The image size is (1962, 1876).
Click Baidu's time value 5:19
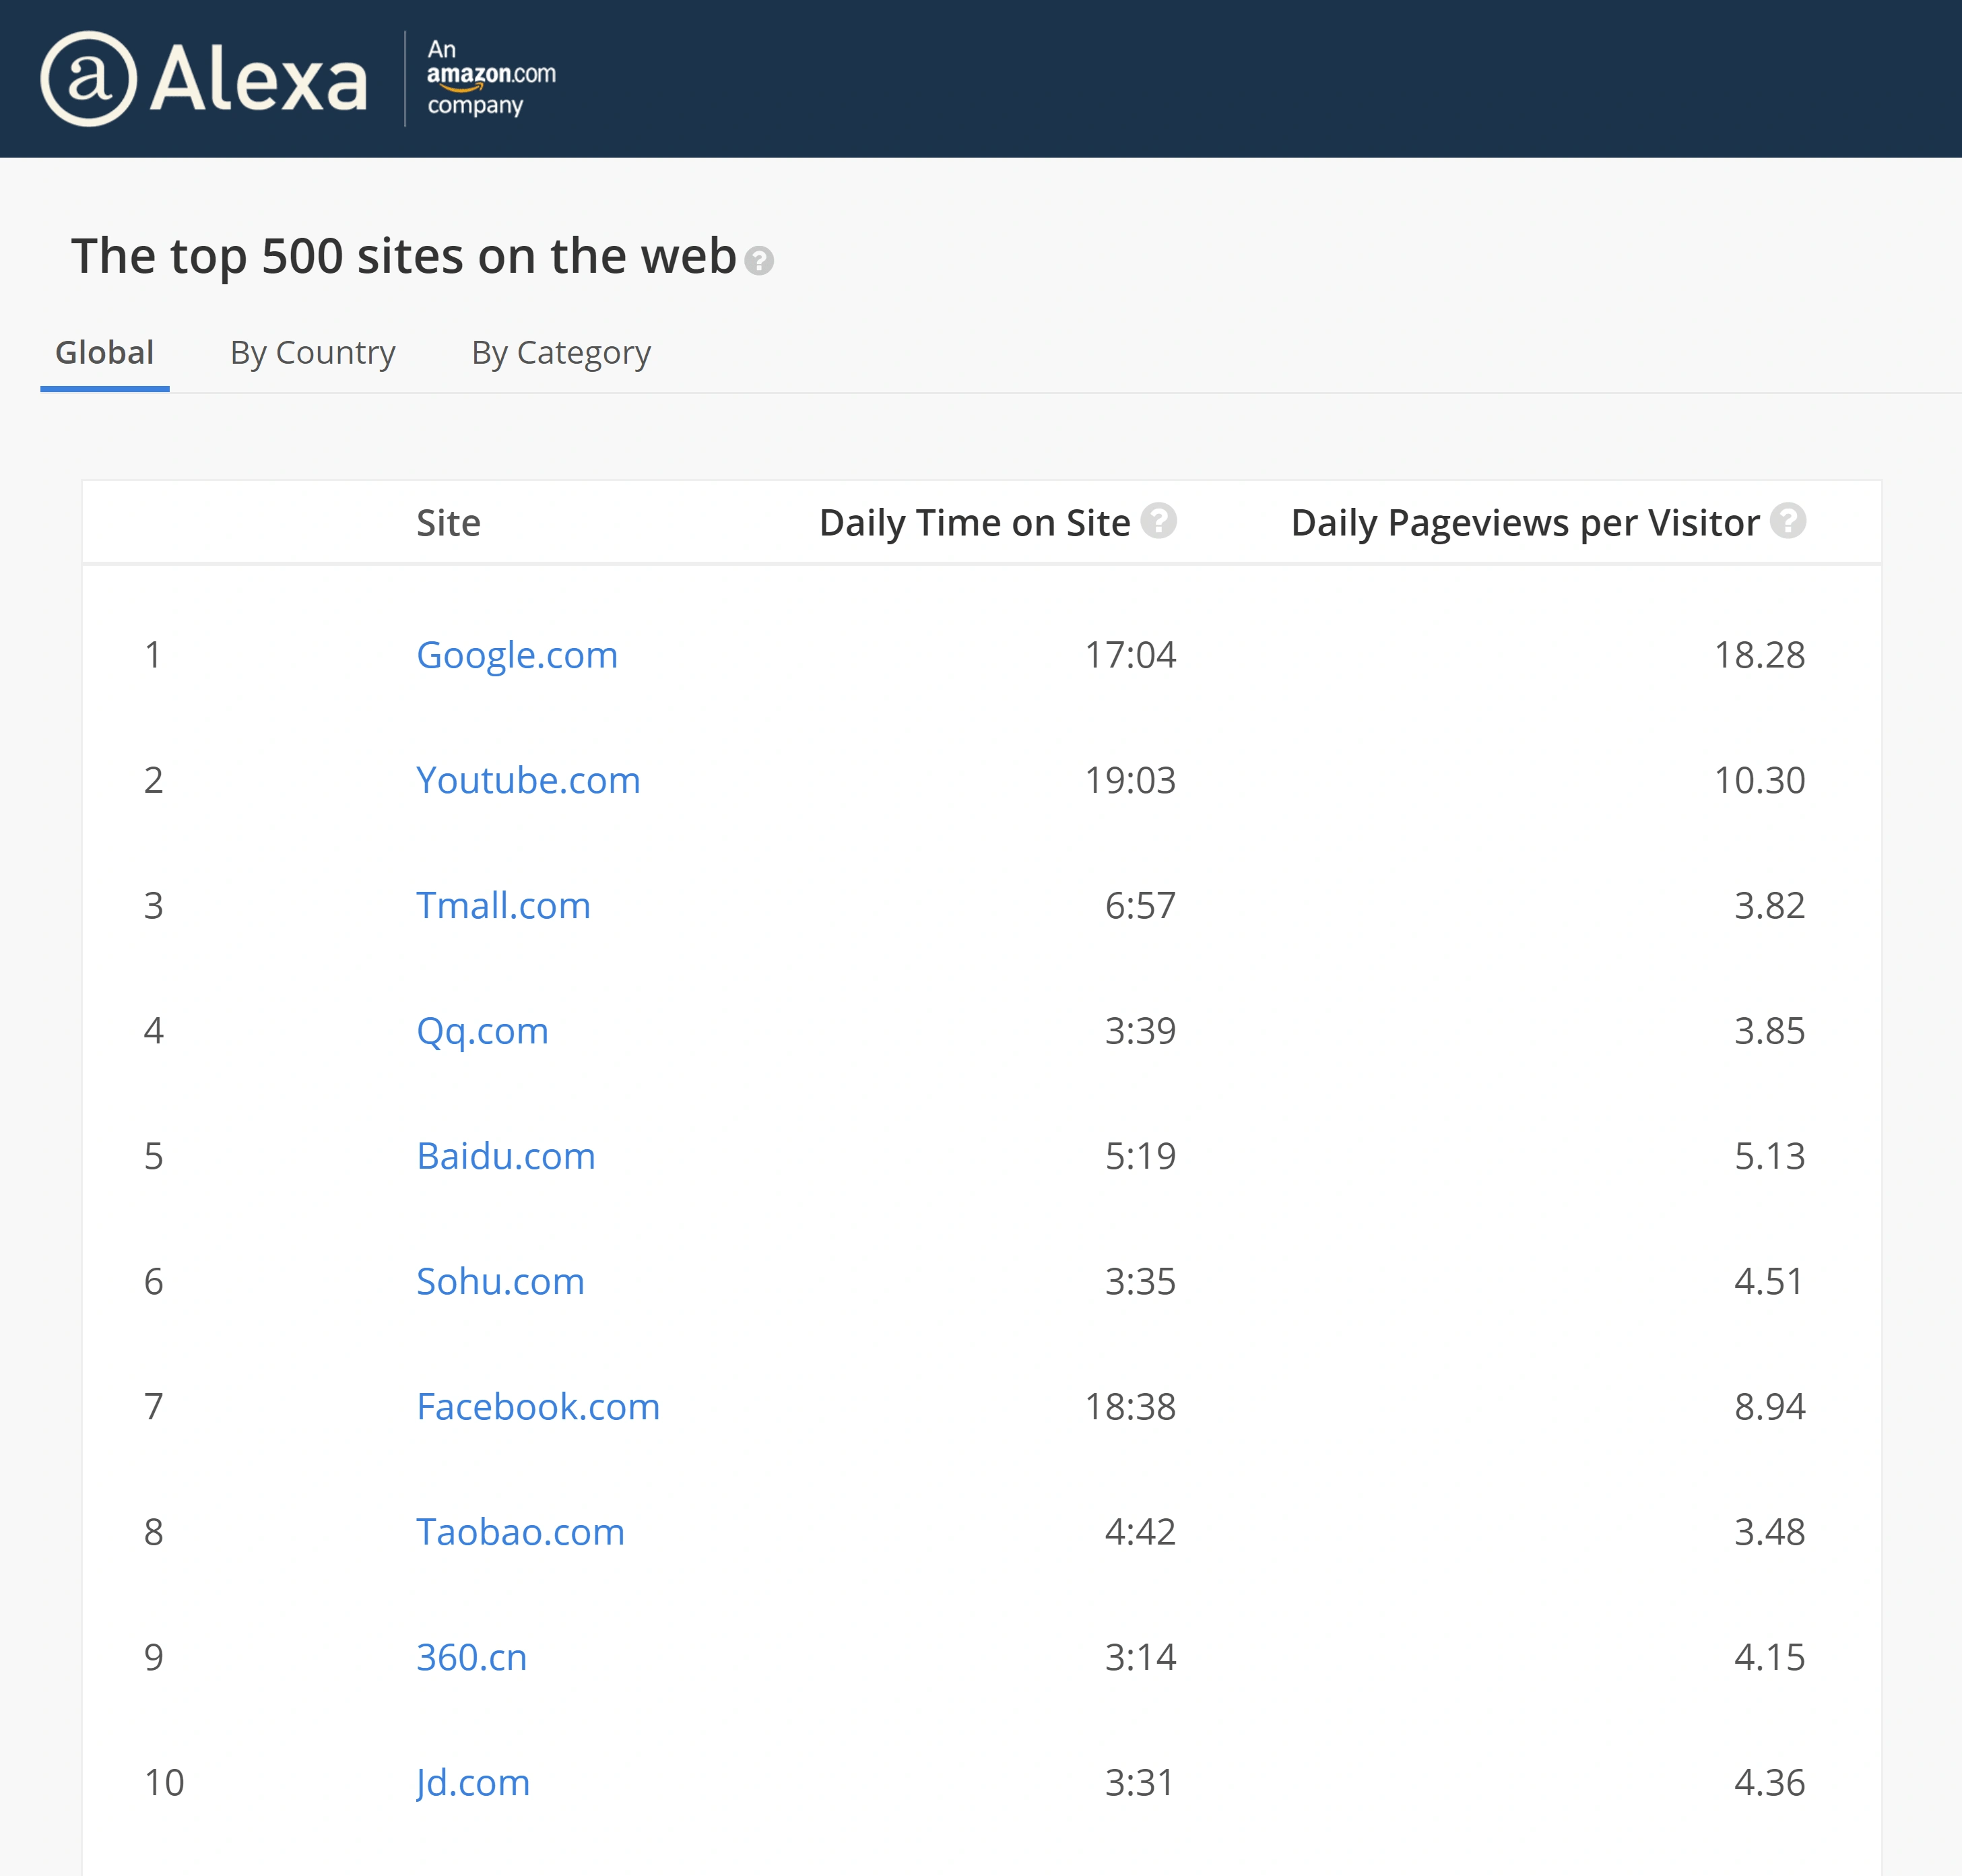click(1140, 1156)
